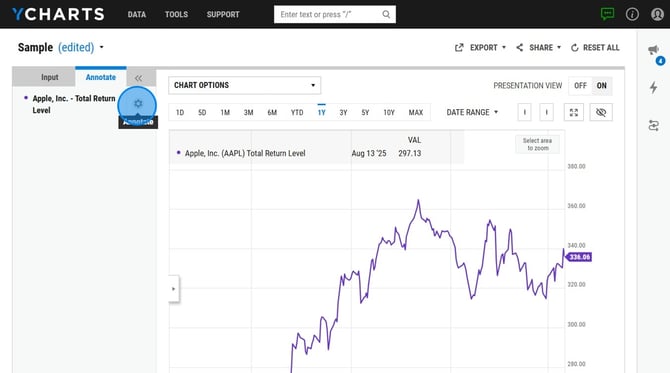The height and width of the screenshot is (373, 670).
Task: Open the TOOLS menu
Action: (176, 15)
